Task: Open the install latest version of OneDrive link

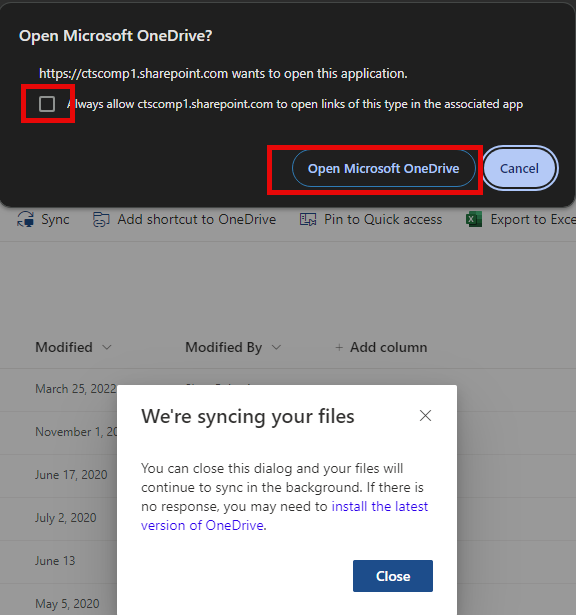Action: pyautogui.click(x=284, y=516)
